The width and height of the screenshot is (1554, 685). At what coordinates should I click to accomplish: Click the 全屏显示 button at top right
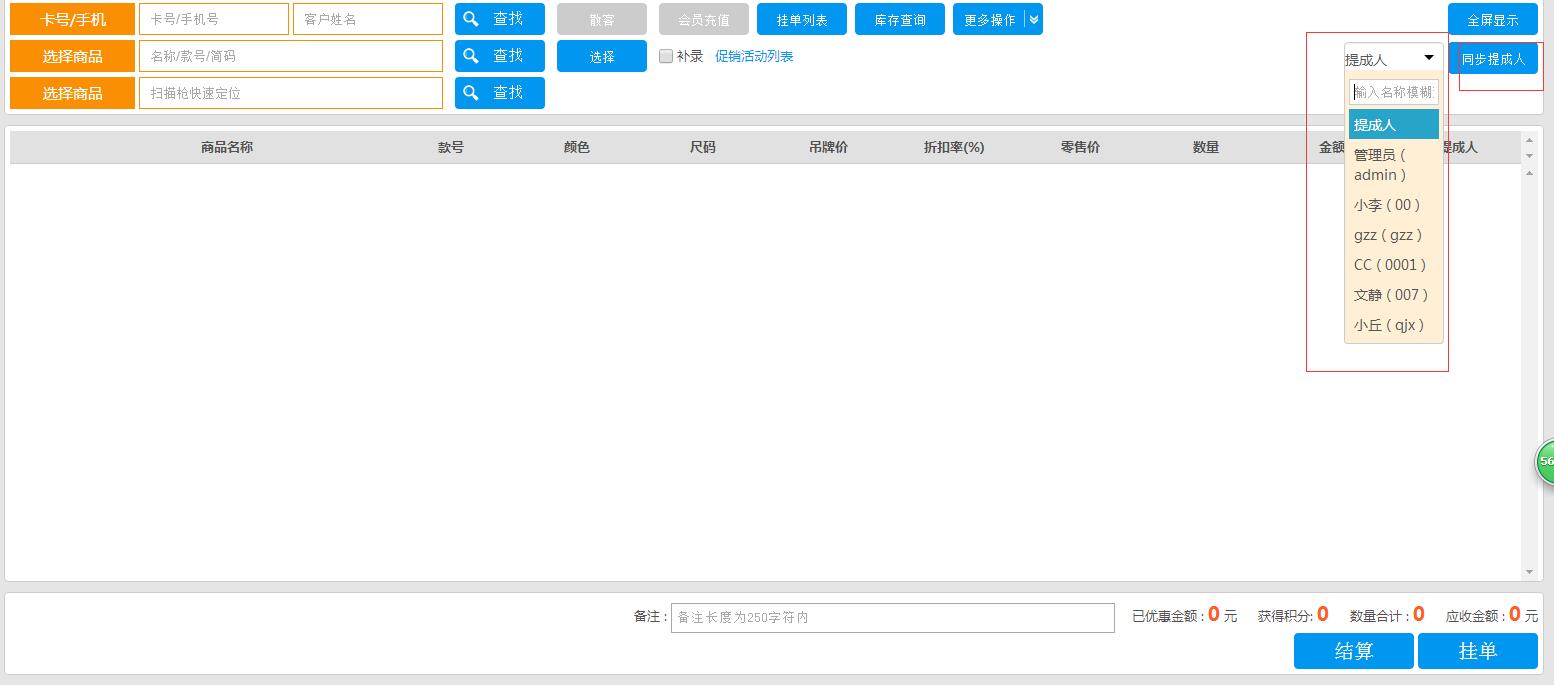click(1492, 18)
